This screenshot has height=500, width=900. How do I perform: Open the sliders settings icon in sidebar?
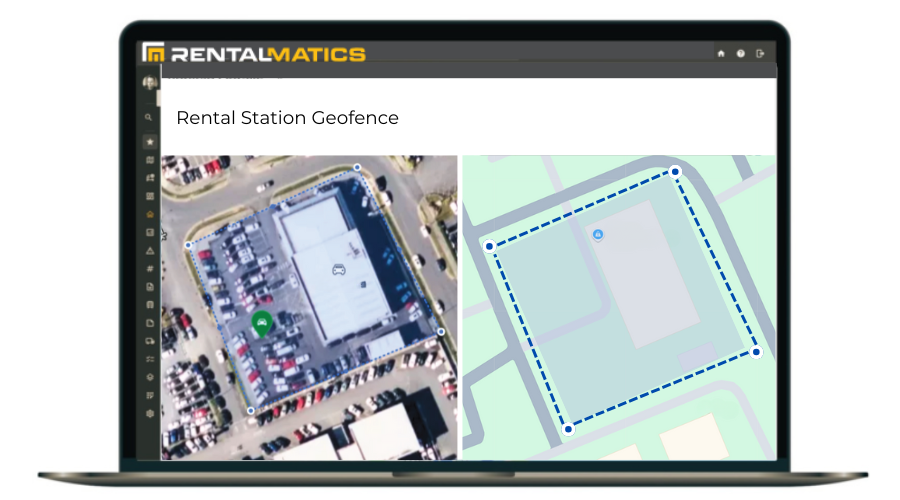coord(150,359)
